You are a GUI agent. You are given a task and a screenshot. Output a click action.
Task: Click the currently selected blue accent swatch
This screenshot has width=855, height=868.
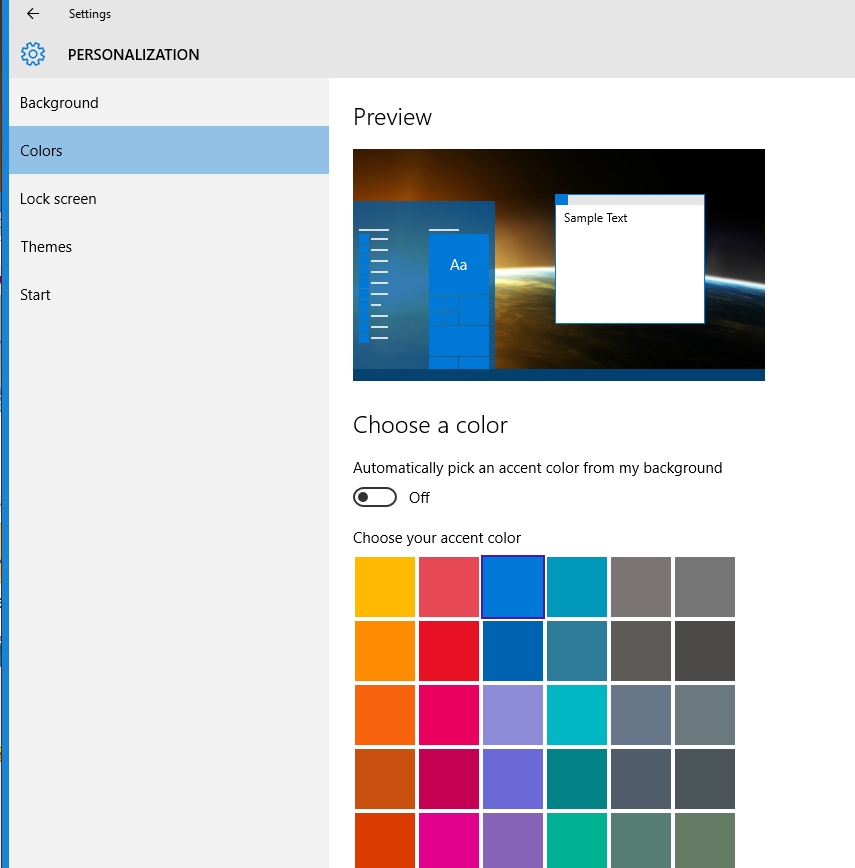click(x=513, y=587)
